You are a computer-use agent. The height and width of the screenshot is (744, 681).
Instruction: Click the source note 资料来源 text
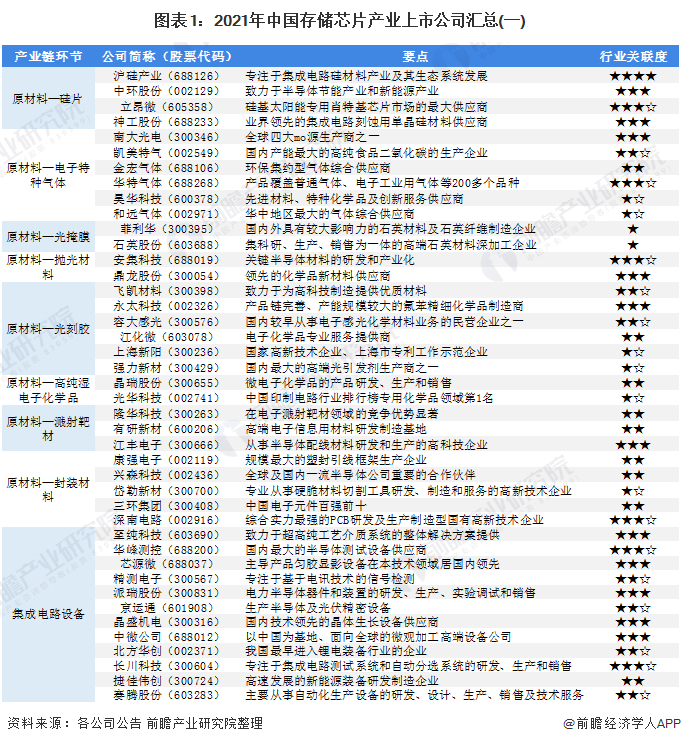[135, 723]
